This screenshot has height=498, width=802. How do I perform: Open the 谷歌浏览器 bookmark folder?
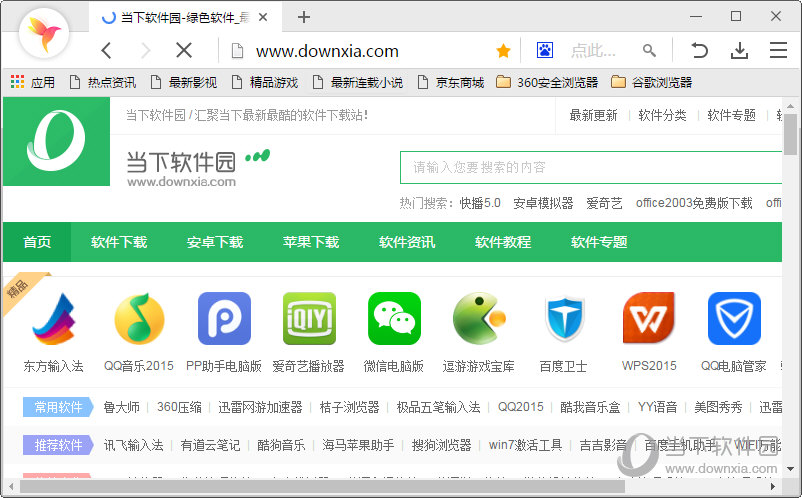652,82
